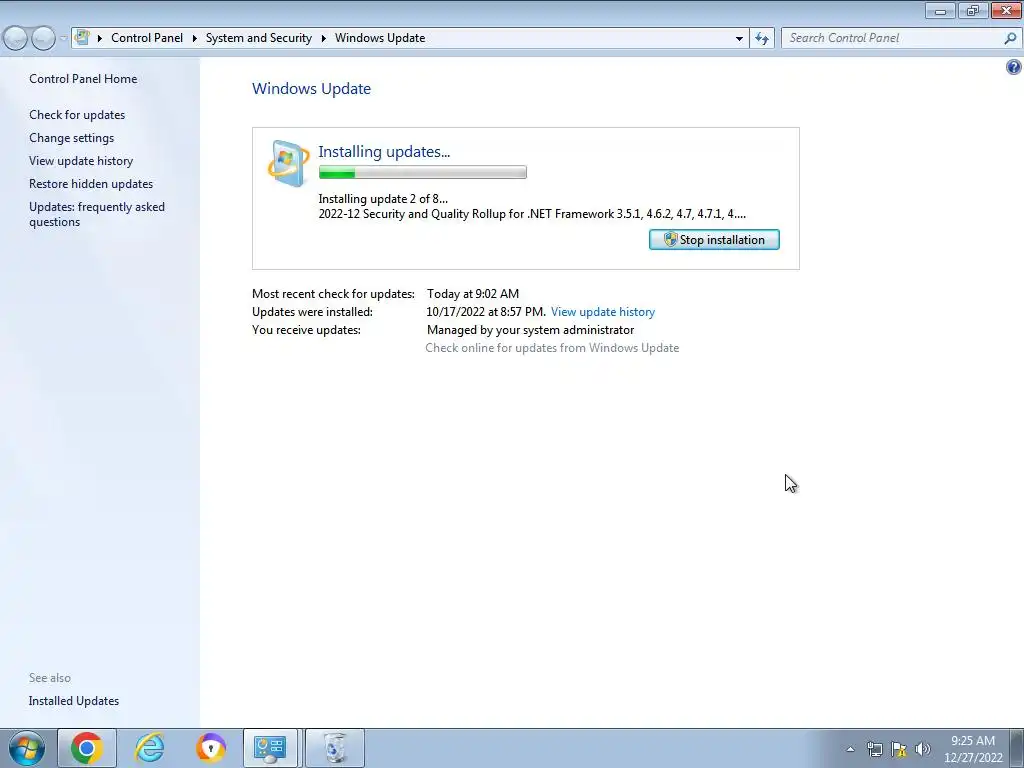The image size is (1024, 768).
Task: Close the Windows Update window
Action: pos(1006,10)
